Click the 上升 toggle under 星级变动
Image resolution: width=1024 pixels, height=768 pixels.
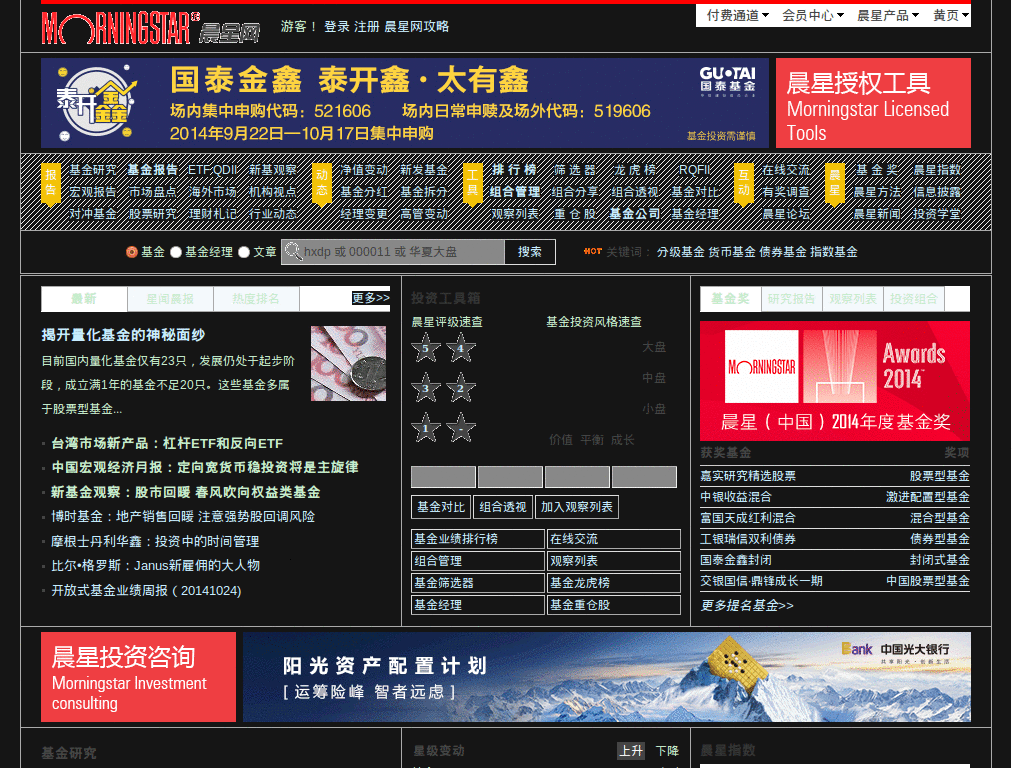tap(631, 751)
